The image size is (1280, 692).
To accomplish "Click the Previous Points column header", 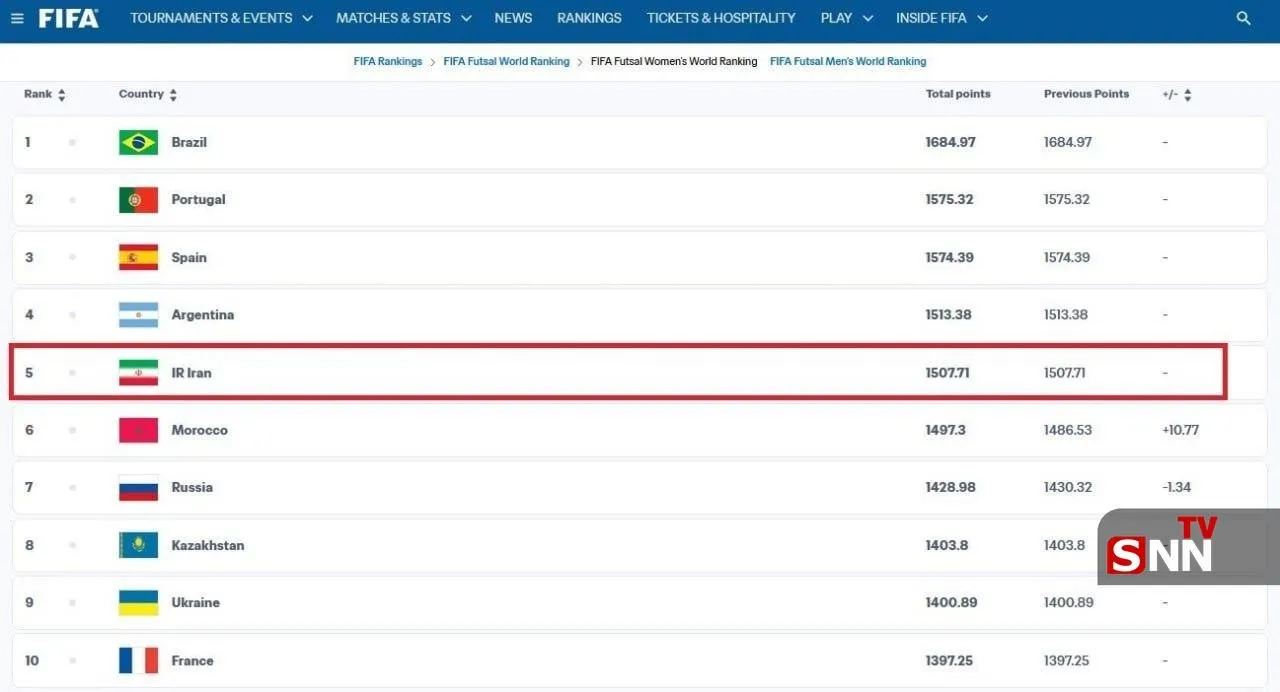I will [1086, 94].
